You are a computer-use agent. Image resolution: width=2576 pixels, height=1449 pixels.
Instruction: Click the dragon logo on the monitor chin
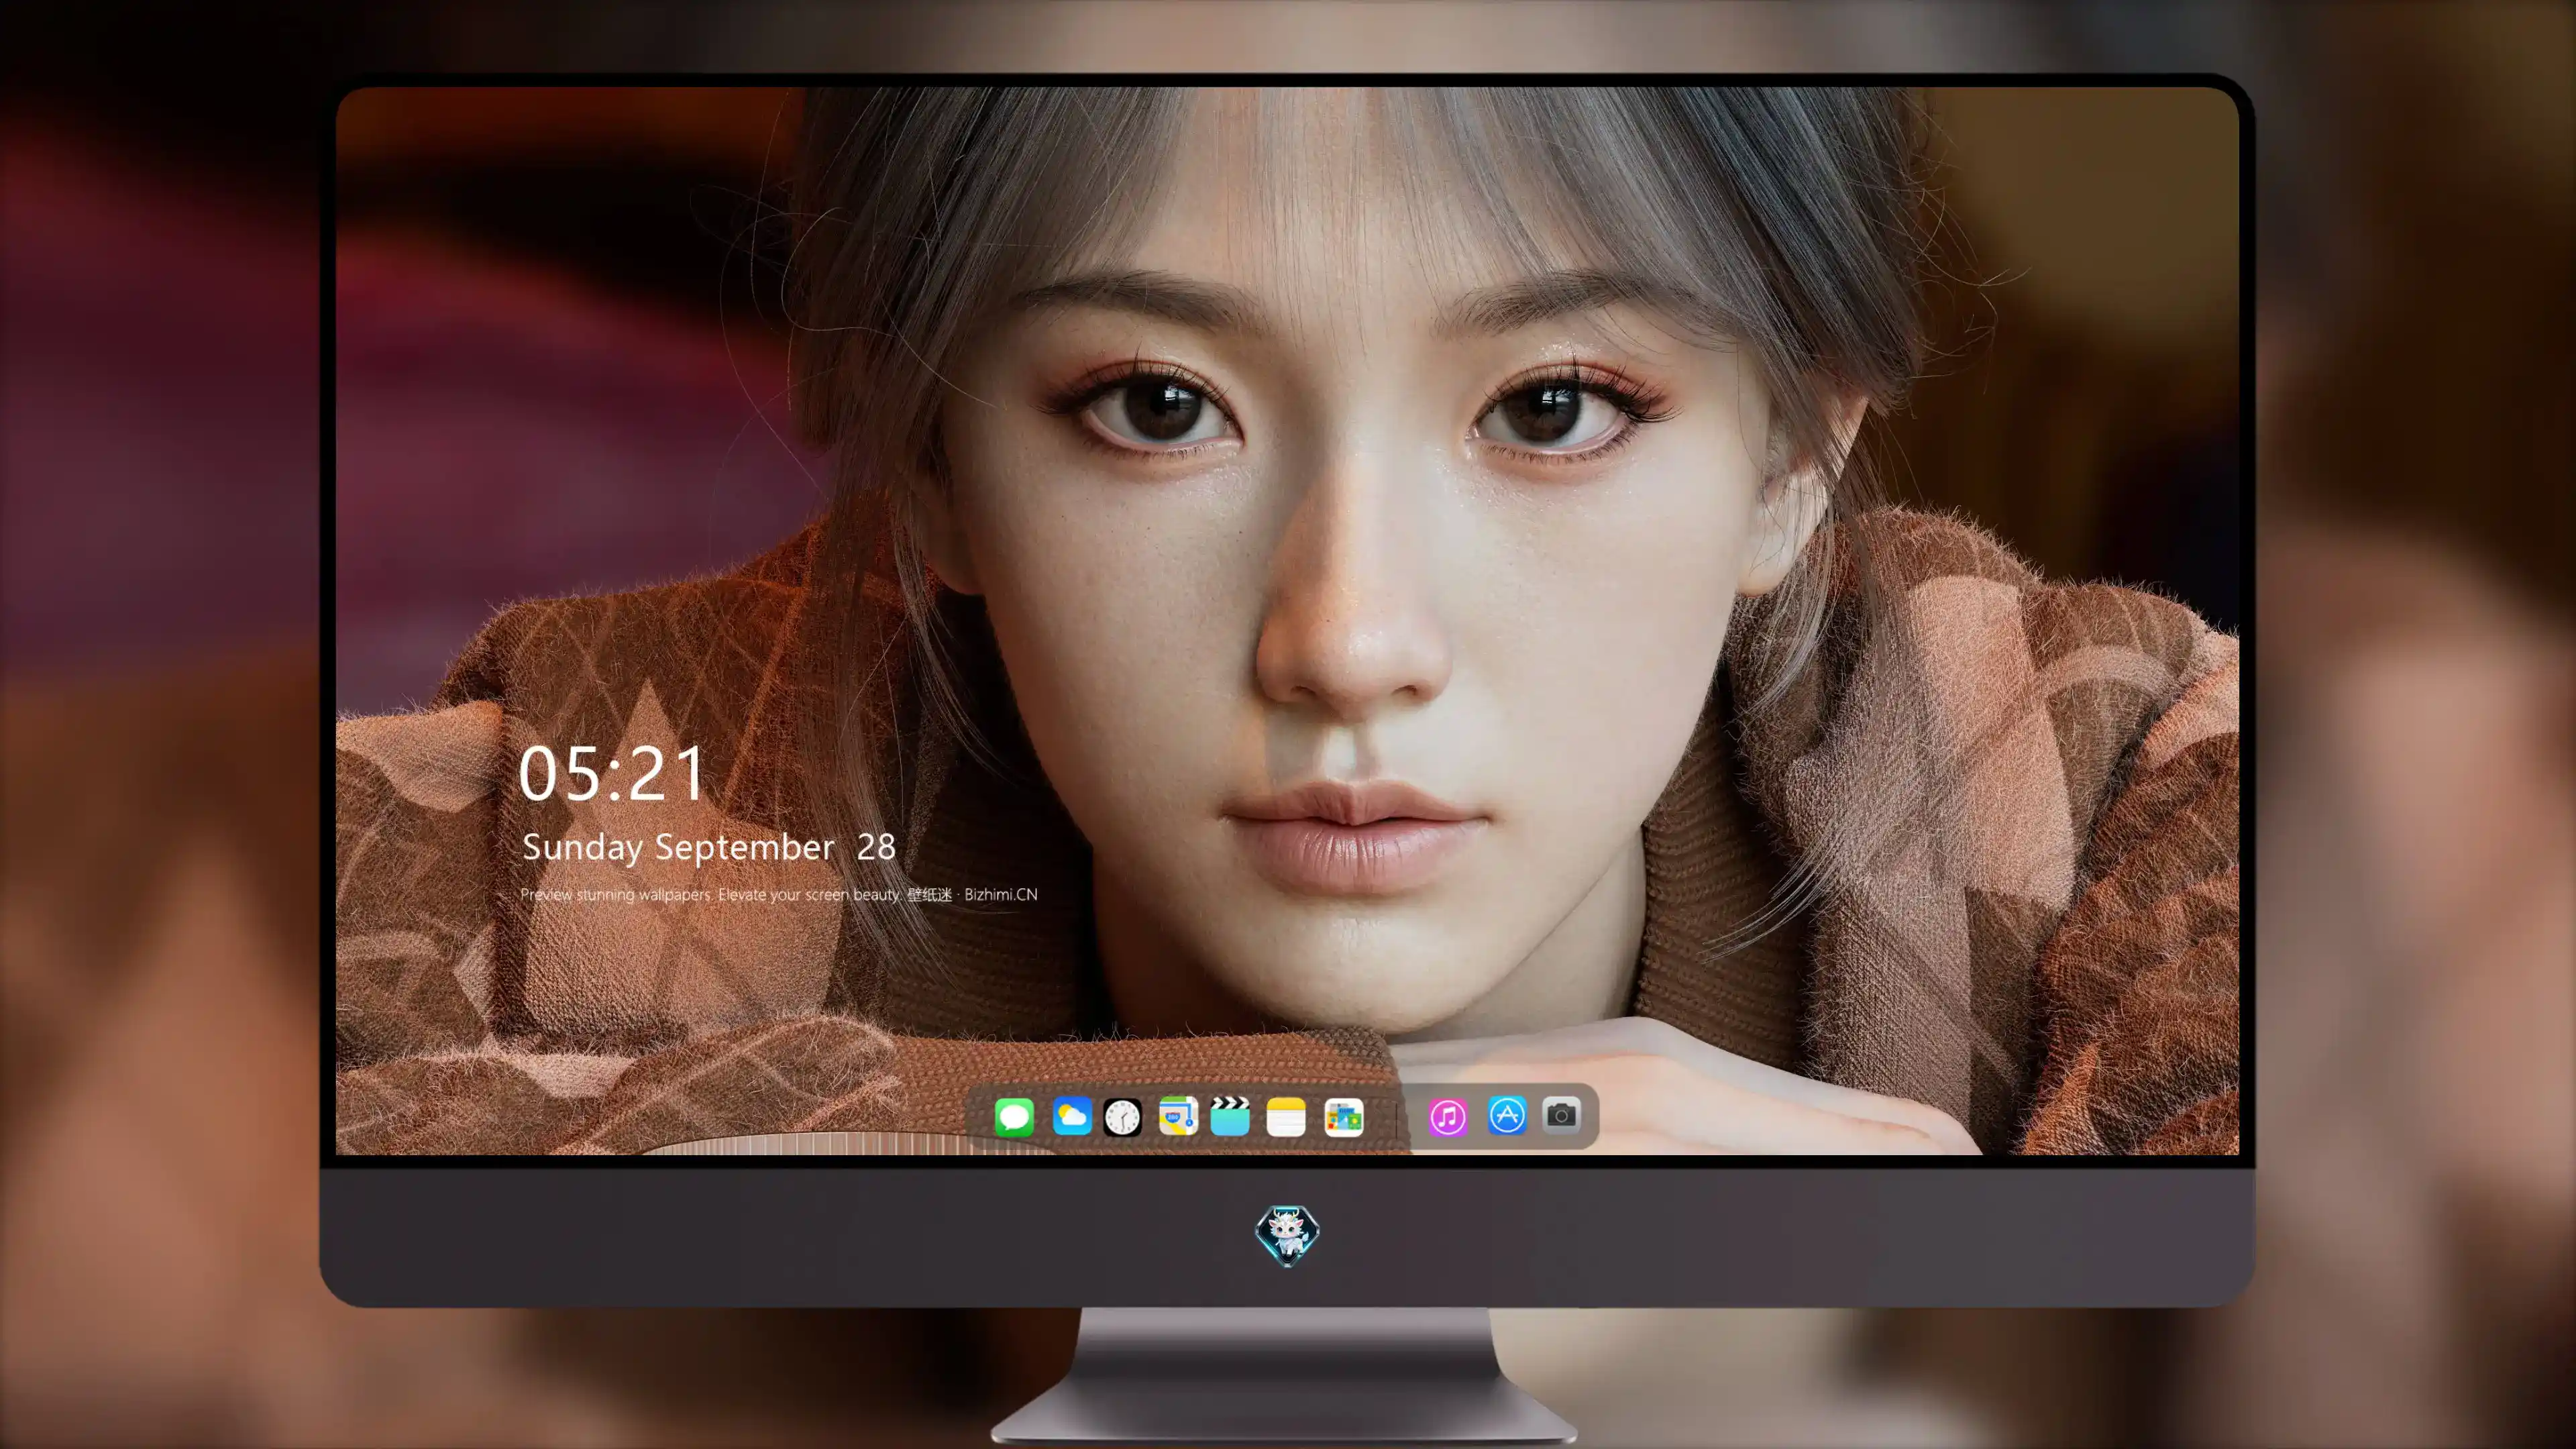click(1287, 1234)
